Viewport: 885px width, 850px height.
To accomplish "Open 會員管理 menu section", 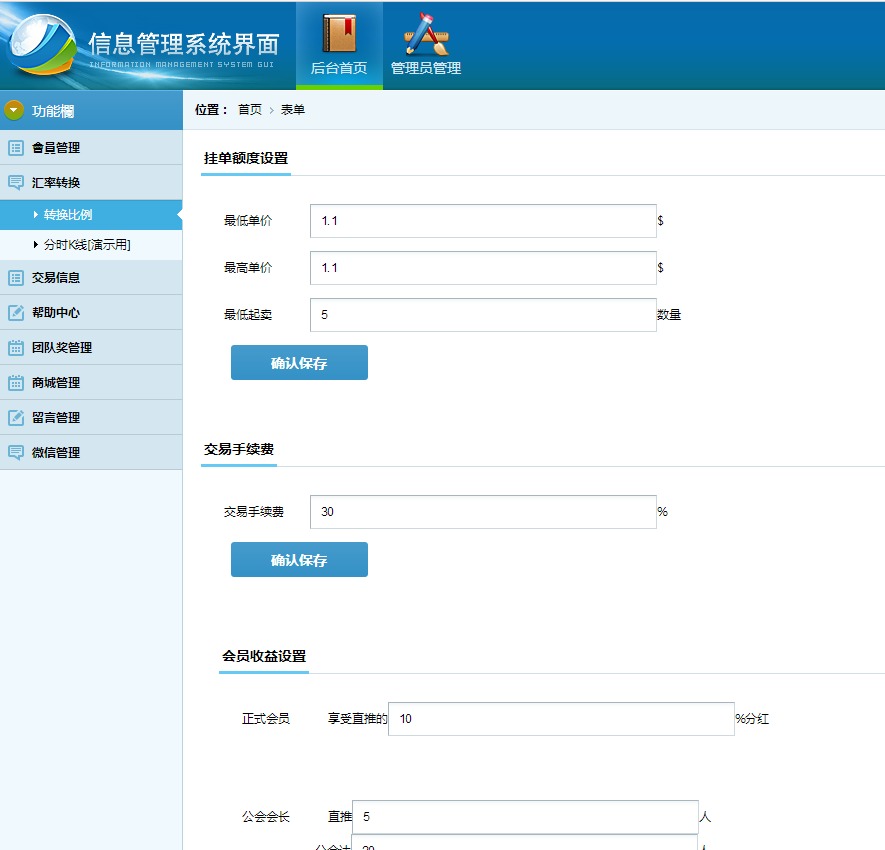I will pyautogui.click(x=91, y=148).
